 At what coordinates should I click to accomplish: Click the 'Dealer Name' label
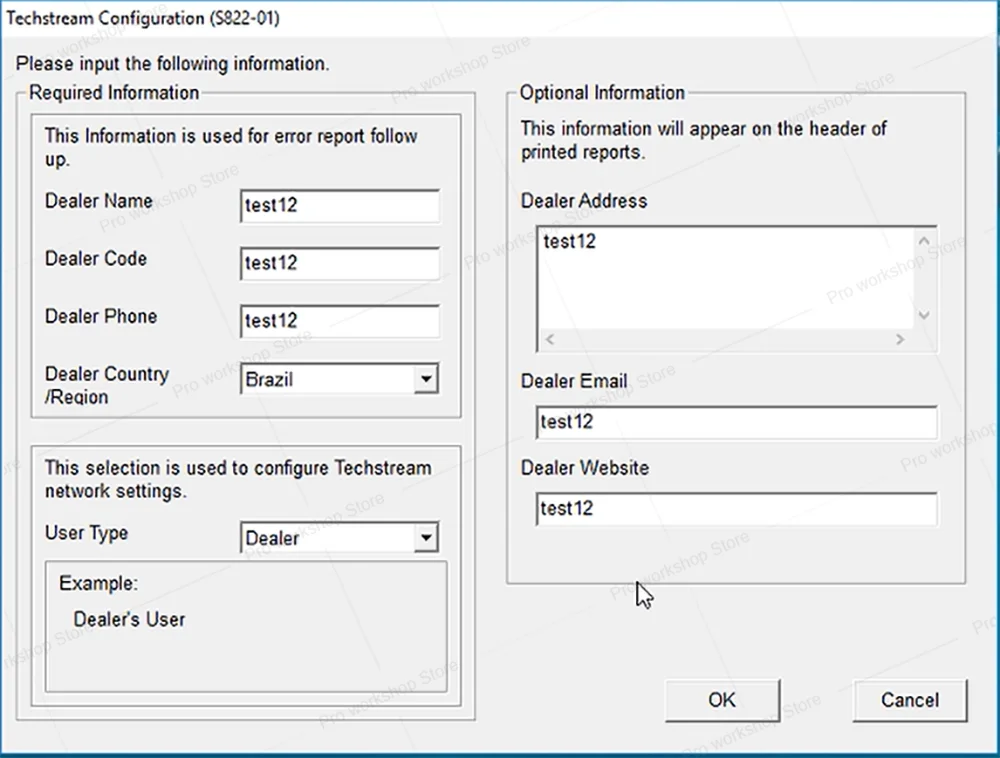click(99, 201)
